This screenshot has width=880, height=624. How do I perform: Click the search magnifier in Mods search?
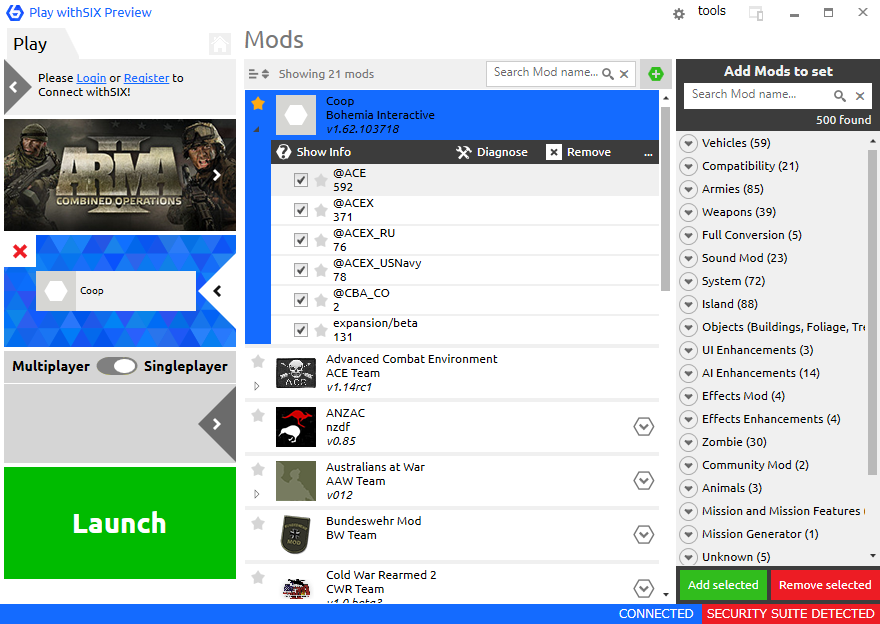tap(608, 74)
